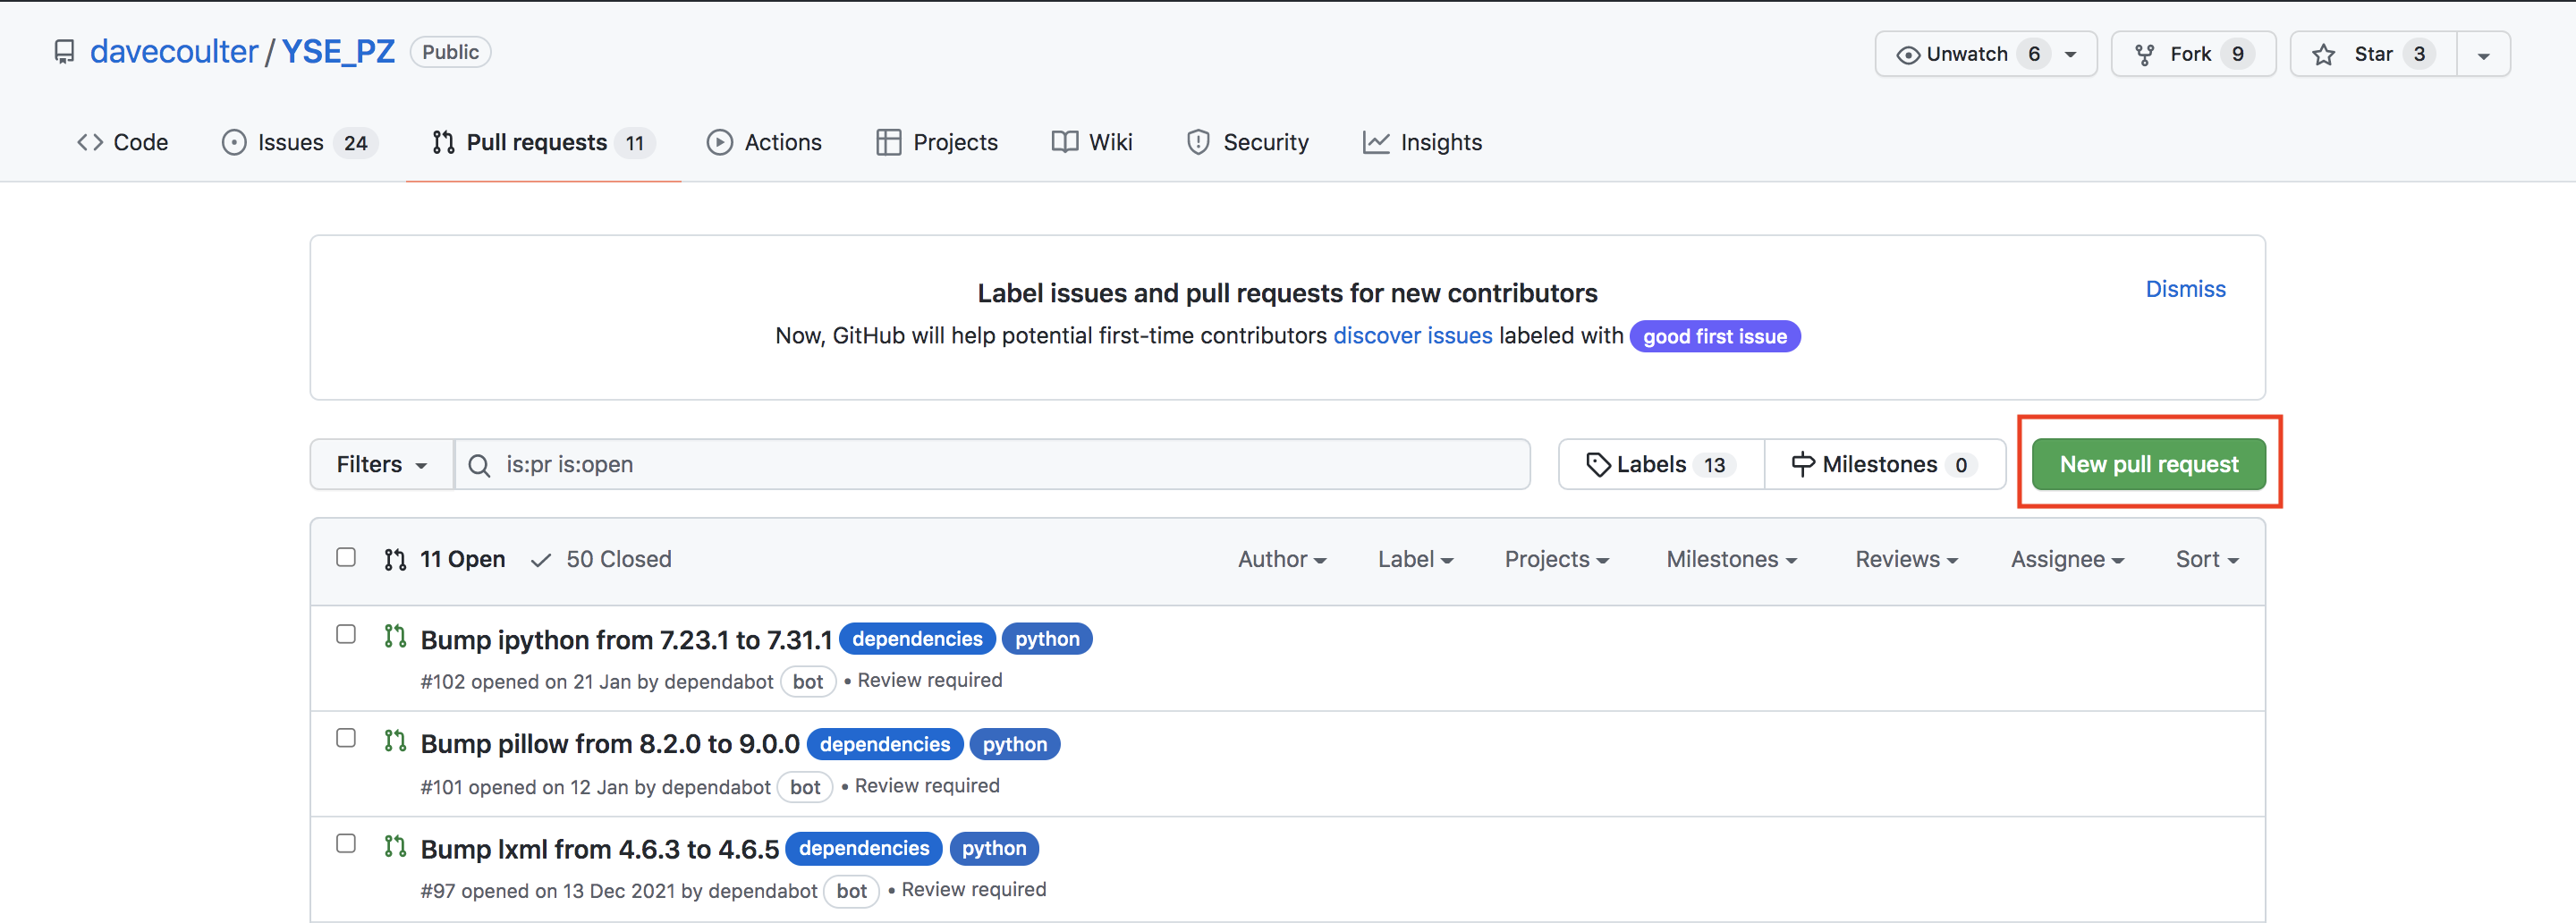Viewport: 2576px width, 923px height.
Task: Open Bump lxml from 4.6.3 to 4.6.5
Action: click(x=599, y=849)
